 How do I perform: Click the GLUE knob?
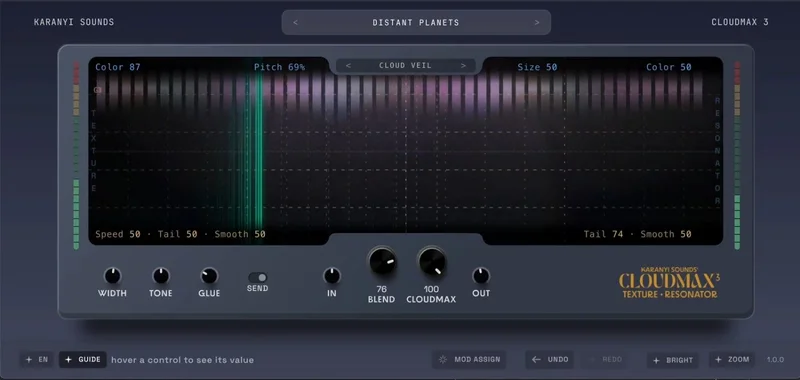(x=209, y=276)
